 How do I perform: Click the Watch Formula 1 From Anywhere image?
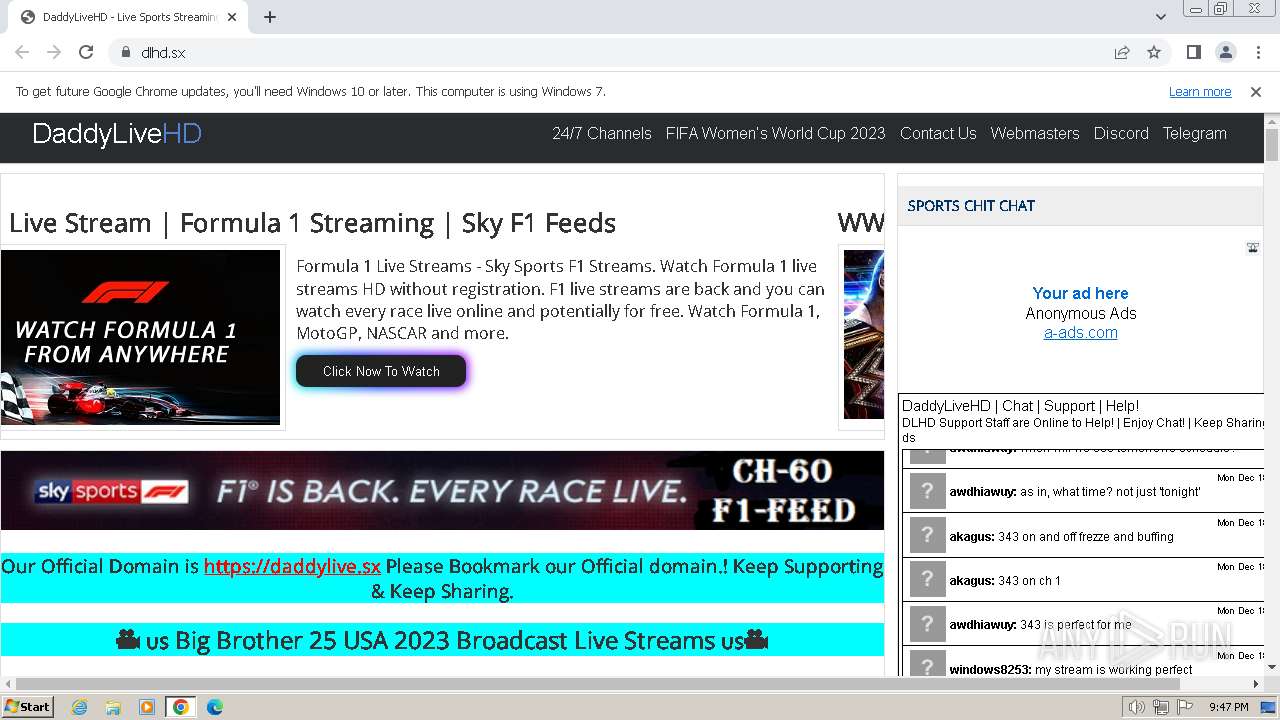point(141,337)
